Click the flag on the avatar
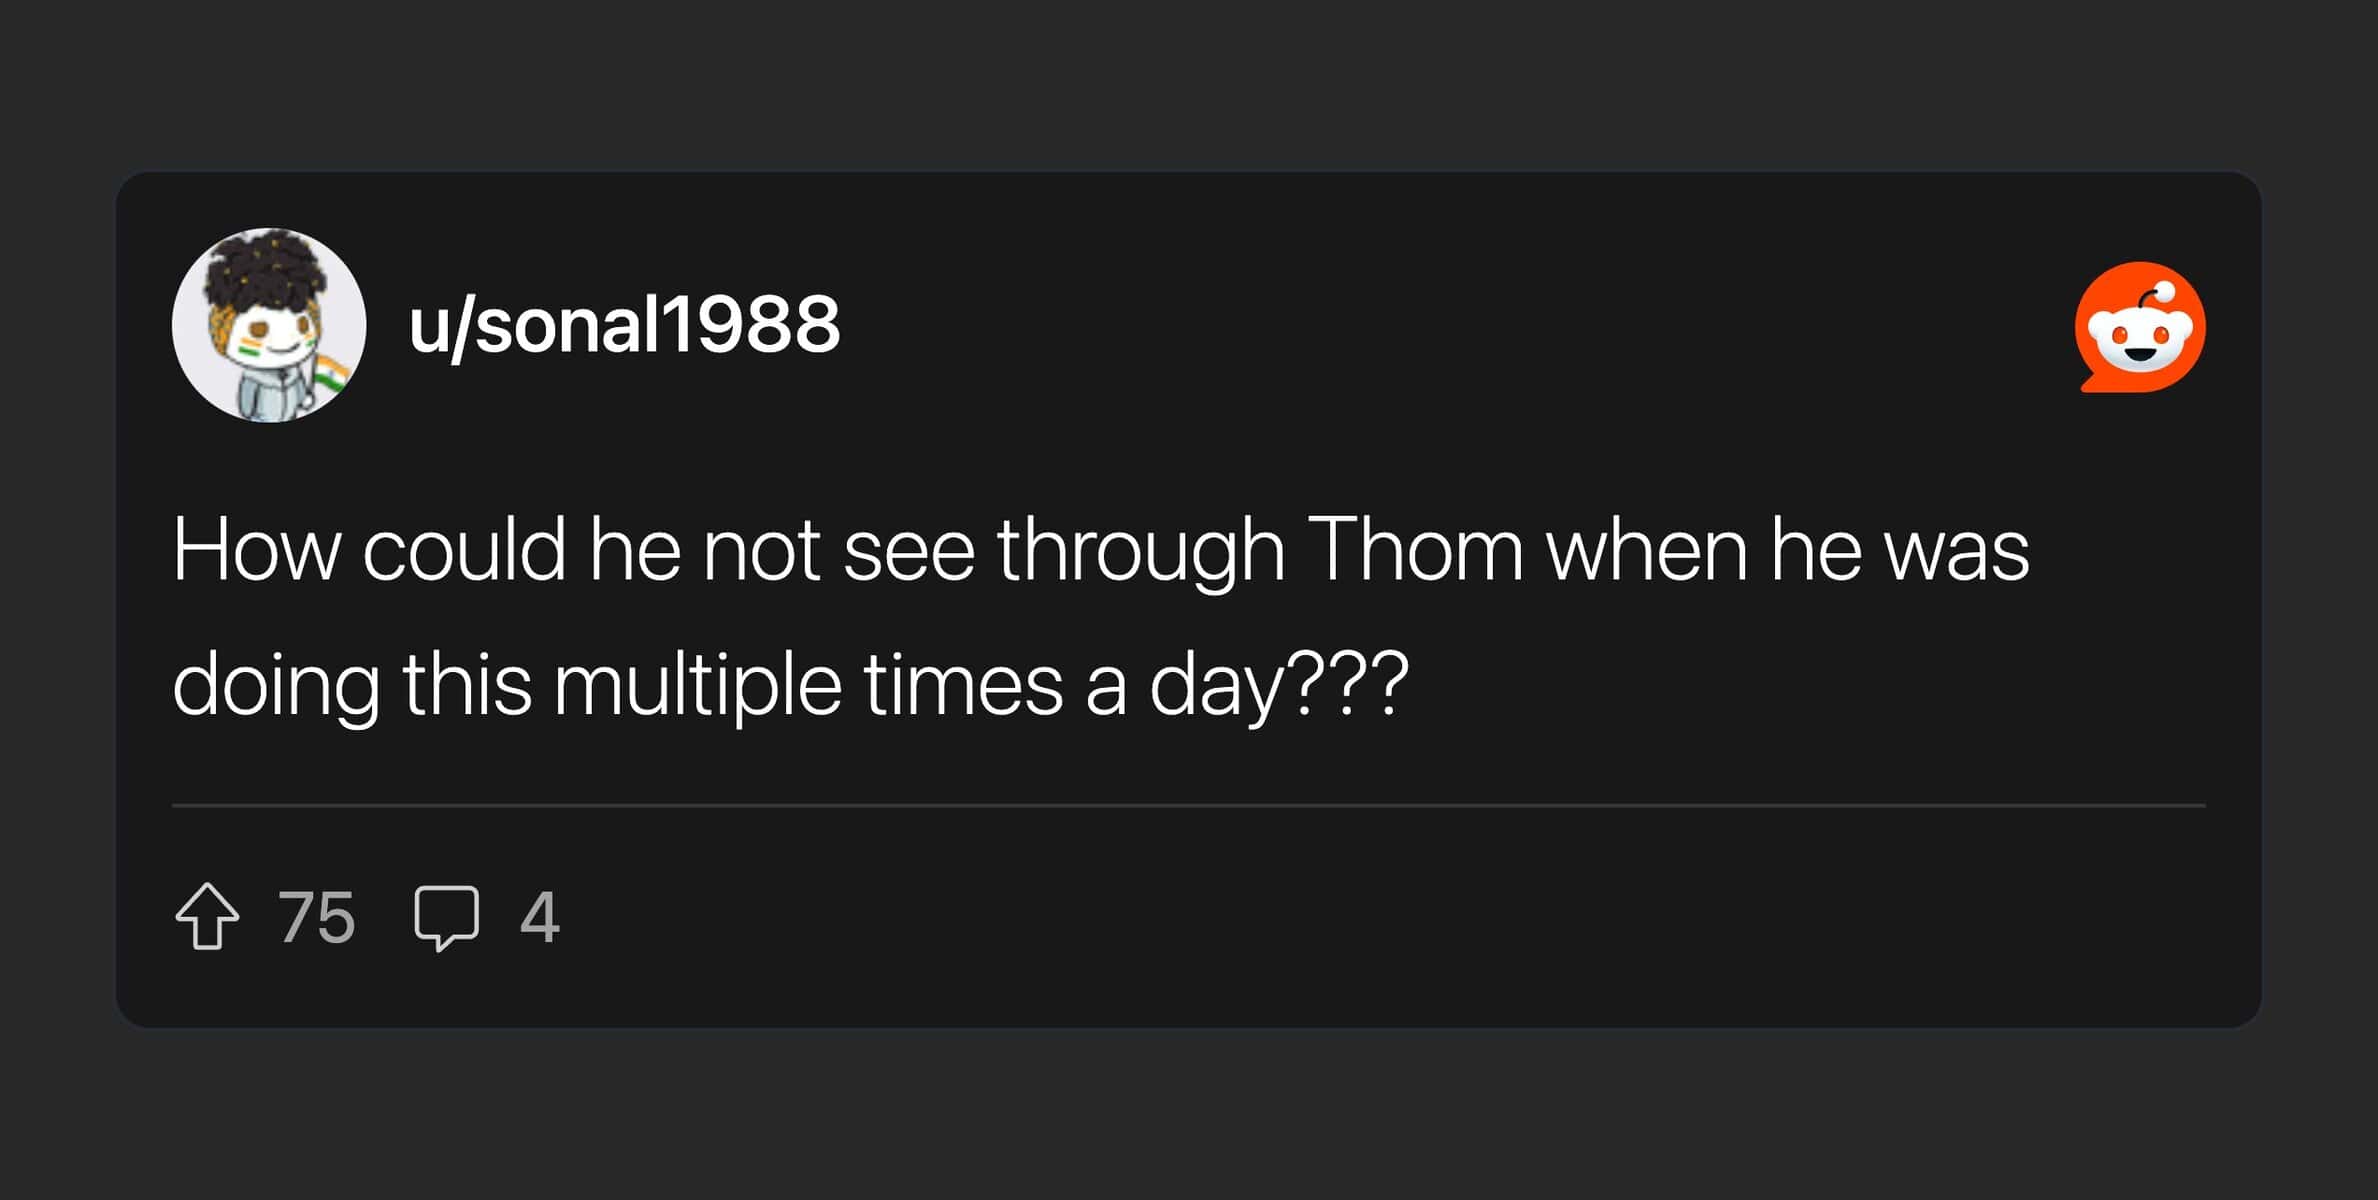Image resolution: width=2378 pixels, height=1200 pixels. (x=332, y=375)
